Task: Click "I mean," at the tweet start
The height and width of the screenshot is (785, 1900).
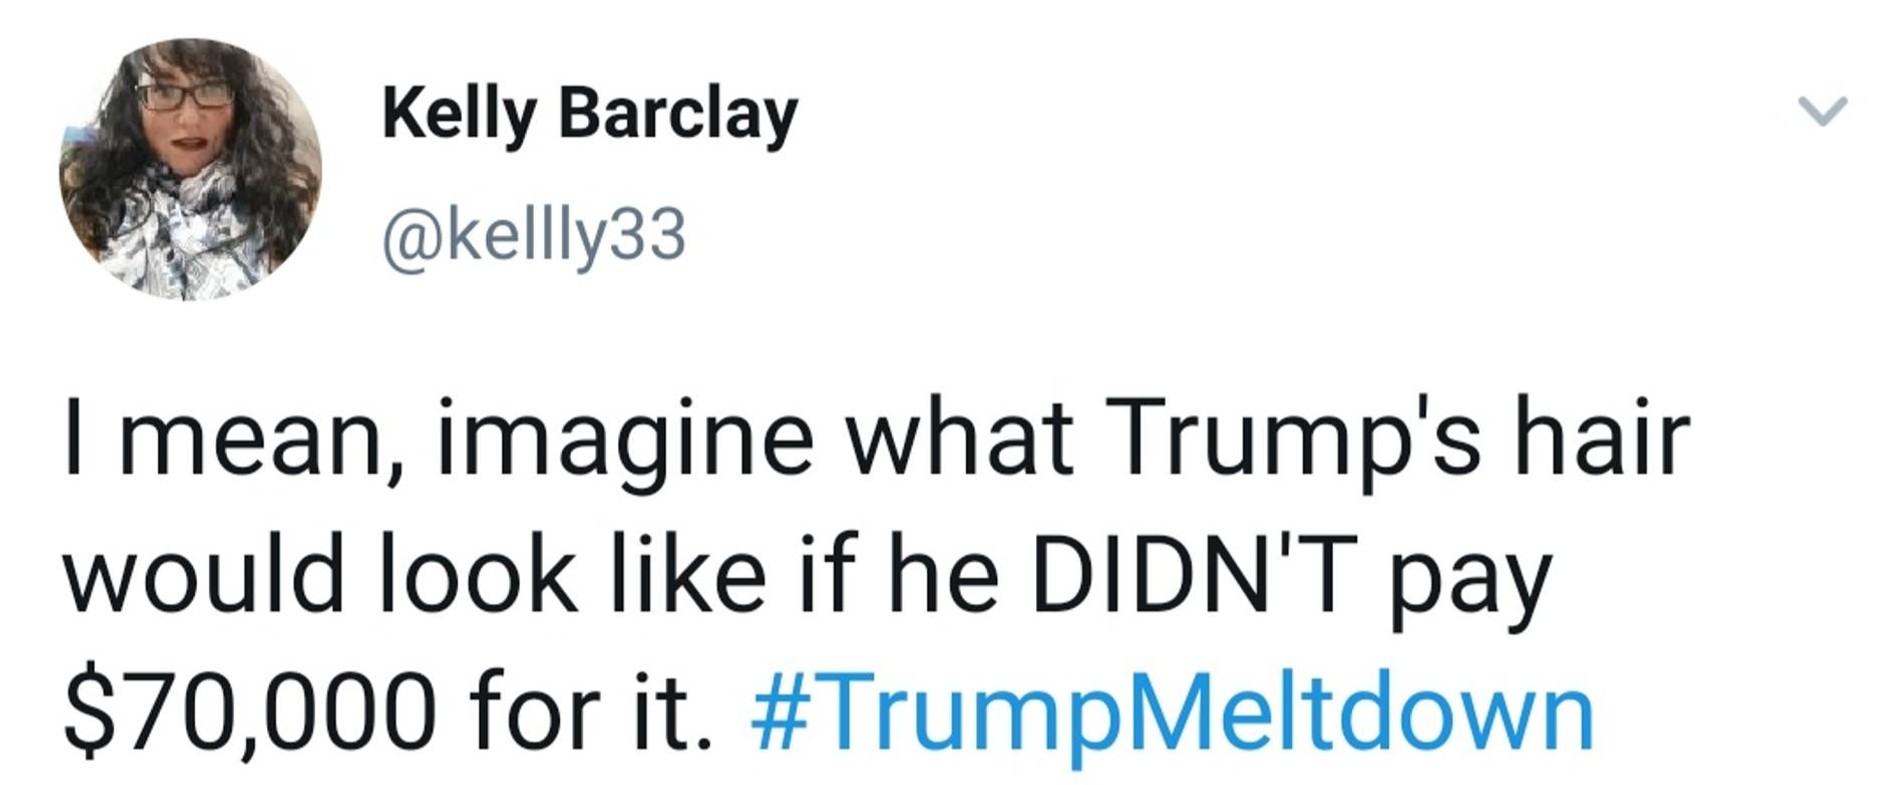Action: 225,442
